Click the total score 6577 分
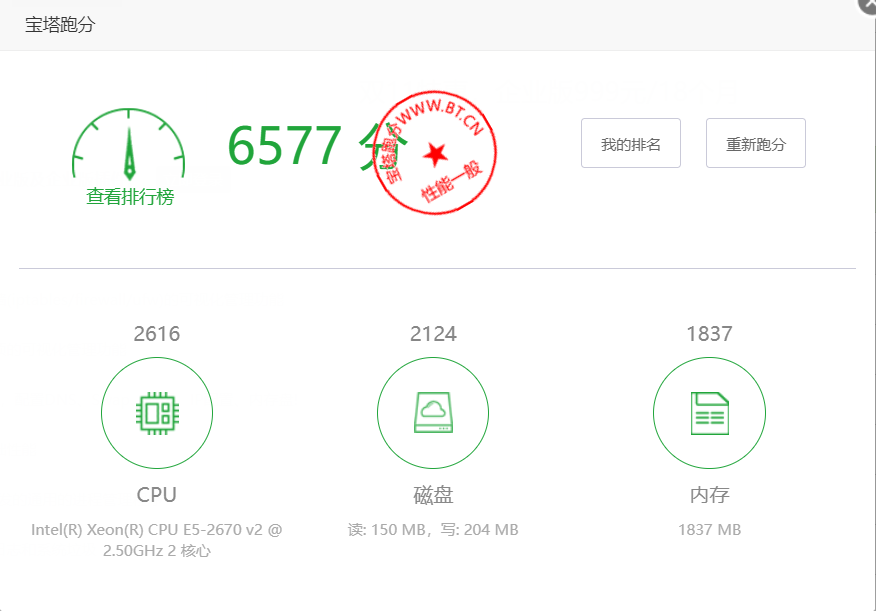The height and width of the screenshot is (611, 876). click(x=295, y=146)
